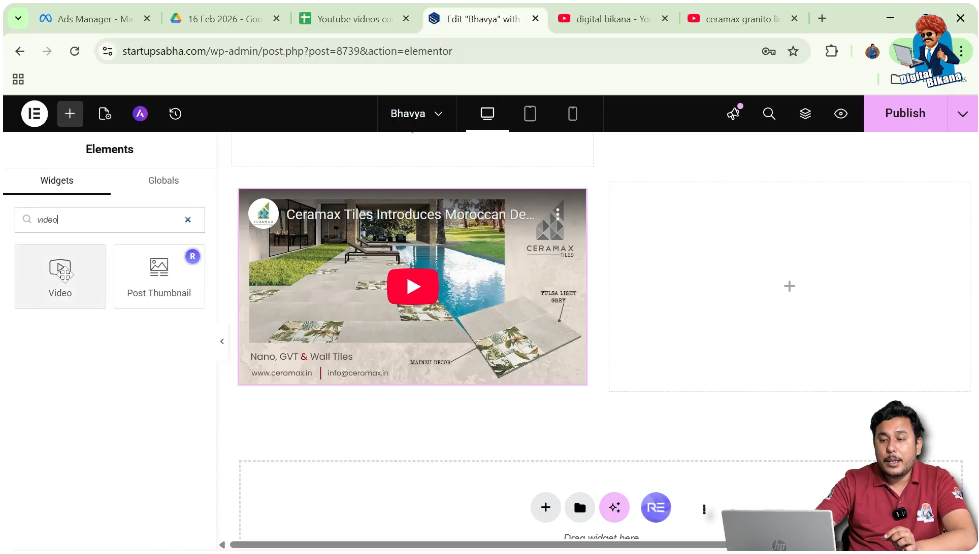Open the Elementor finder search icon
This screenshot has width=979, height=554.
pyautogui.click(x=769, y=114)
